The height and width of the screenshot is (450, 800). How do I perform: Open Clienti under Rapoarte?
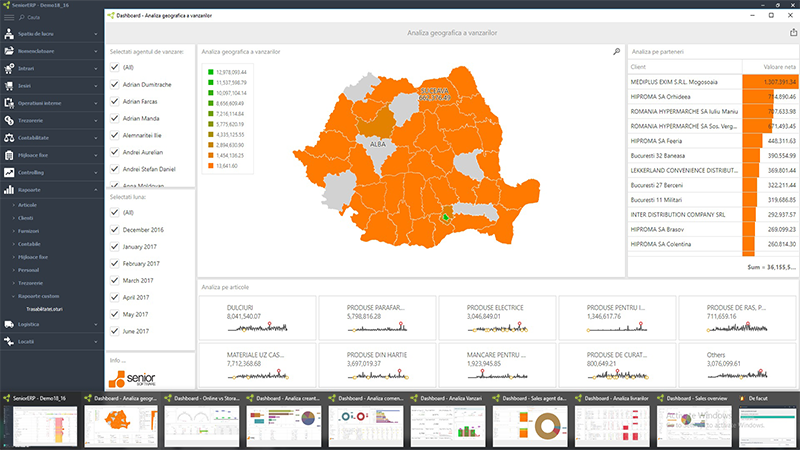[x=26, y=218]
